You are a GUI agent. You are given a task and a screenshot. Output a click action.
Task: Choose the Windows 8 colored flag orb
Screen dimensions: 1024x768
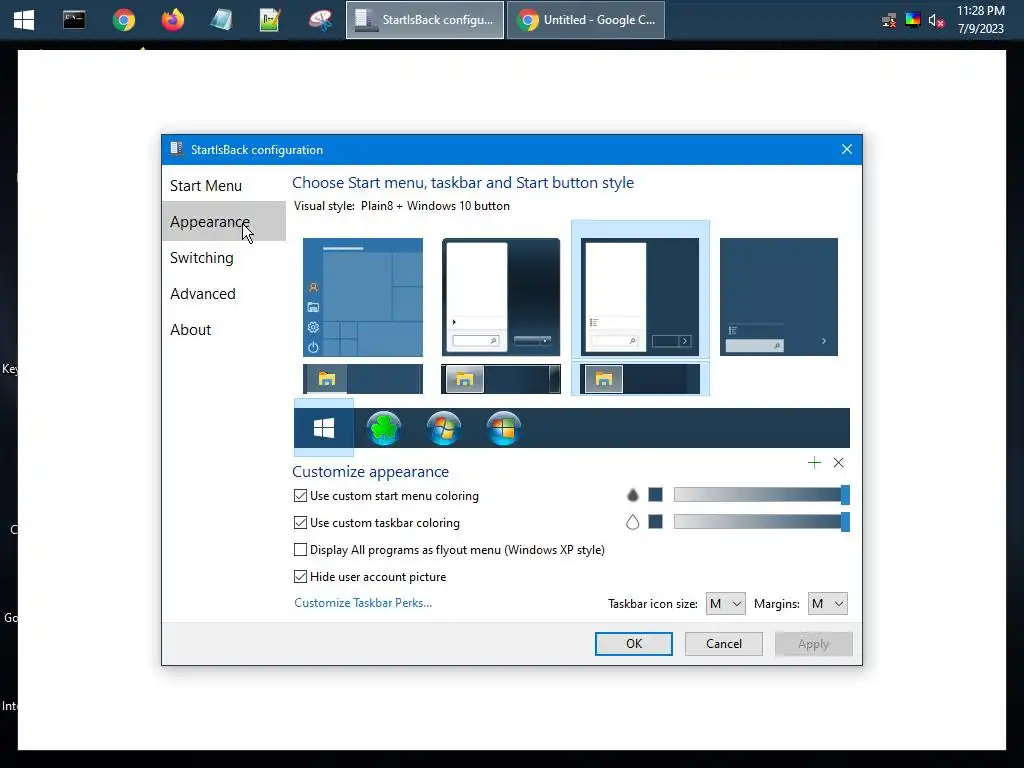tap(504, 428)
